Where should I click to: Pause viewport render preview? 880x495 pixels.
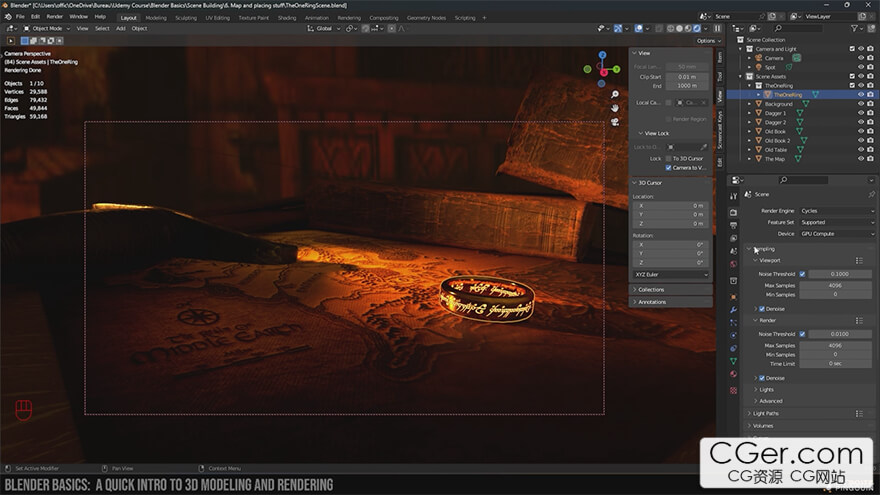pyautogui.click(x=717, y=28)
